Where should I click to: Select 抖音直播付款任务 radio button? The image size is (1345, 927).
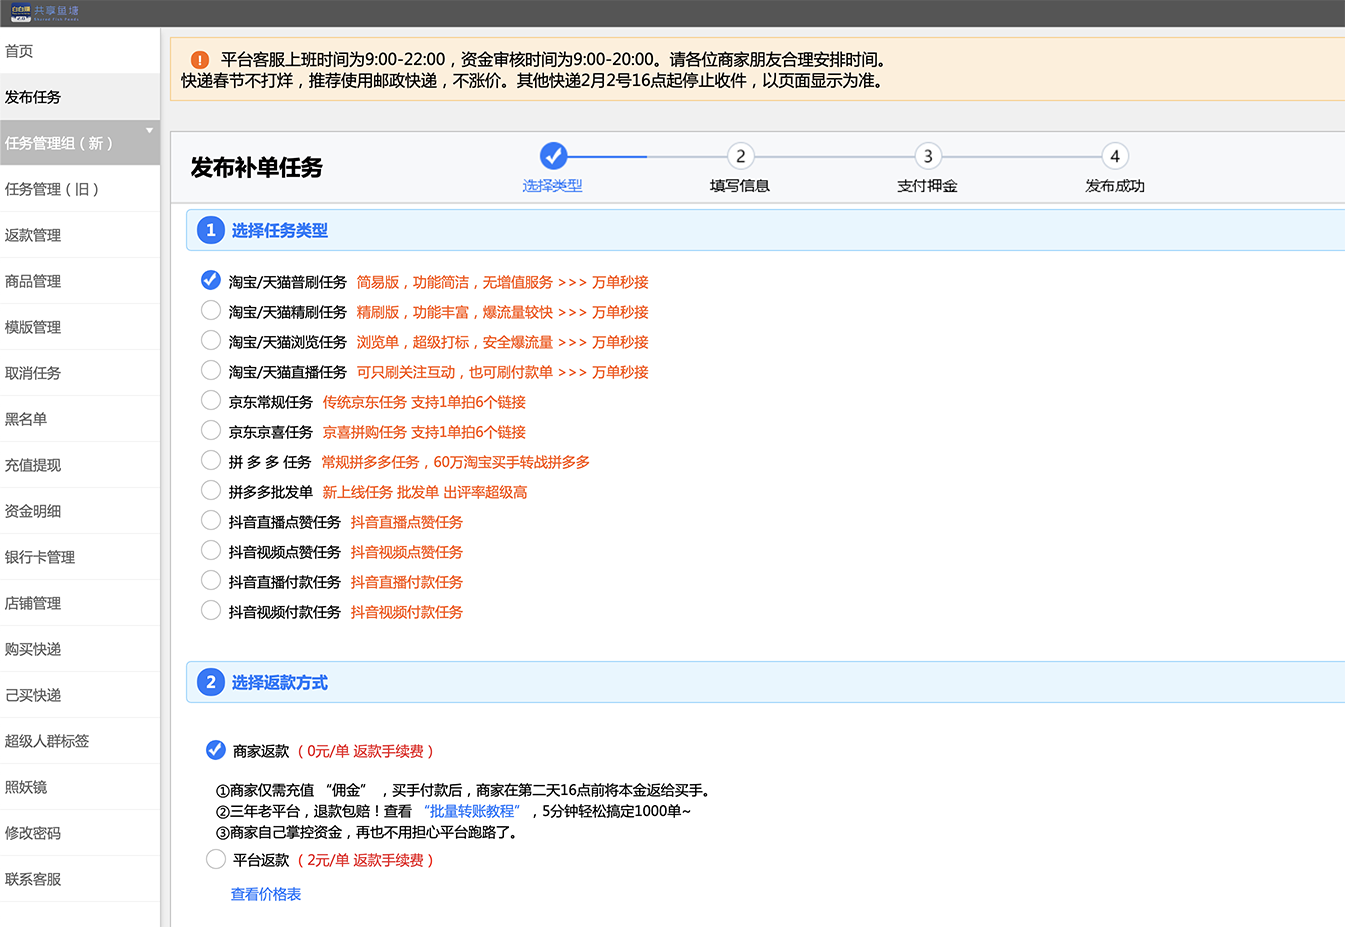click(x=211, y=580)
